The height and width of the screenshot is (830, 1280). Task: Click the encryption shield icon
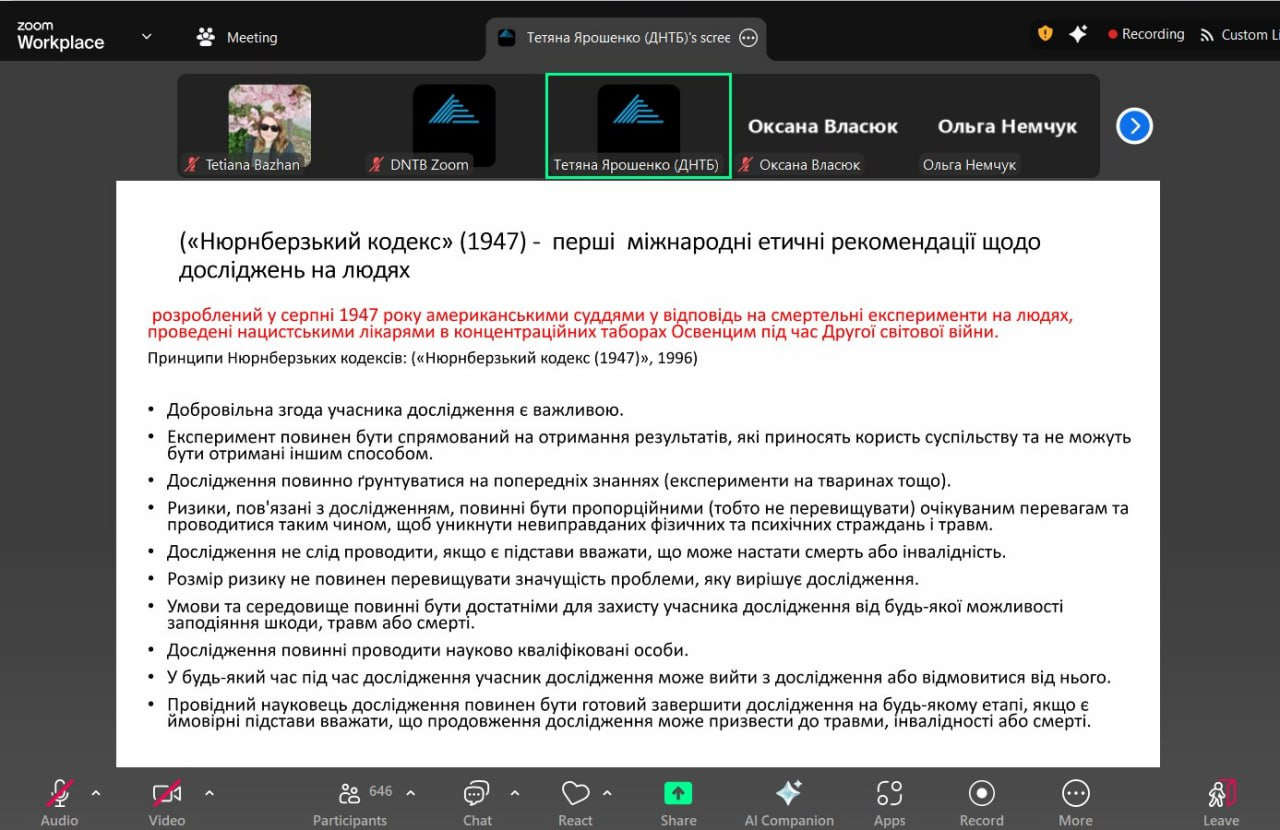pyautogui.click(x=1045, y=34)
